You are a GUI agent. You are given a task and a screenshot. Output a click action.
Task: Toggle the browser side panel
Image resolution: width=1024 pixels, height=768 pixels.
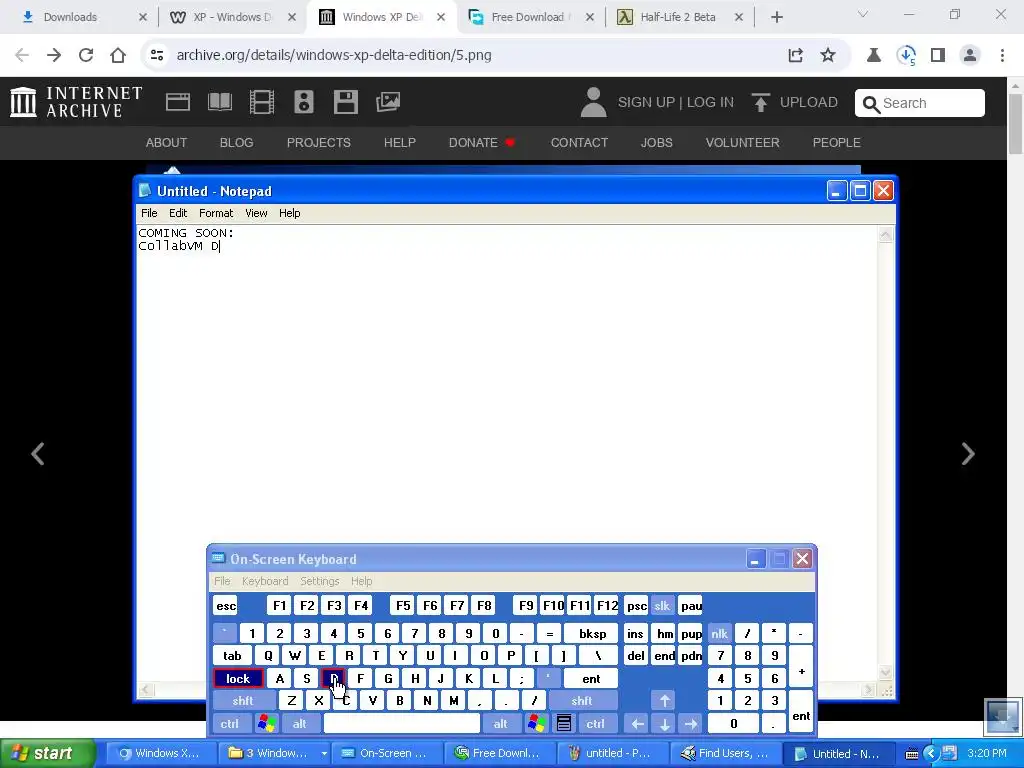pos(938,55)
